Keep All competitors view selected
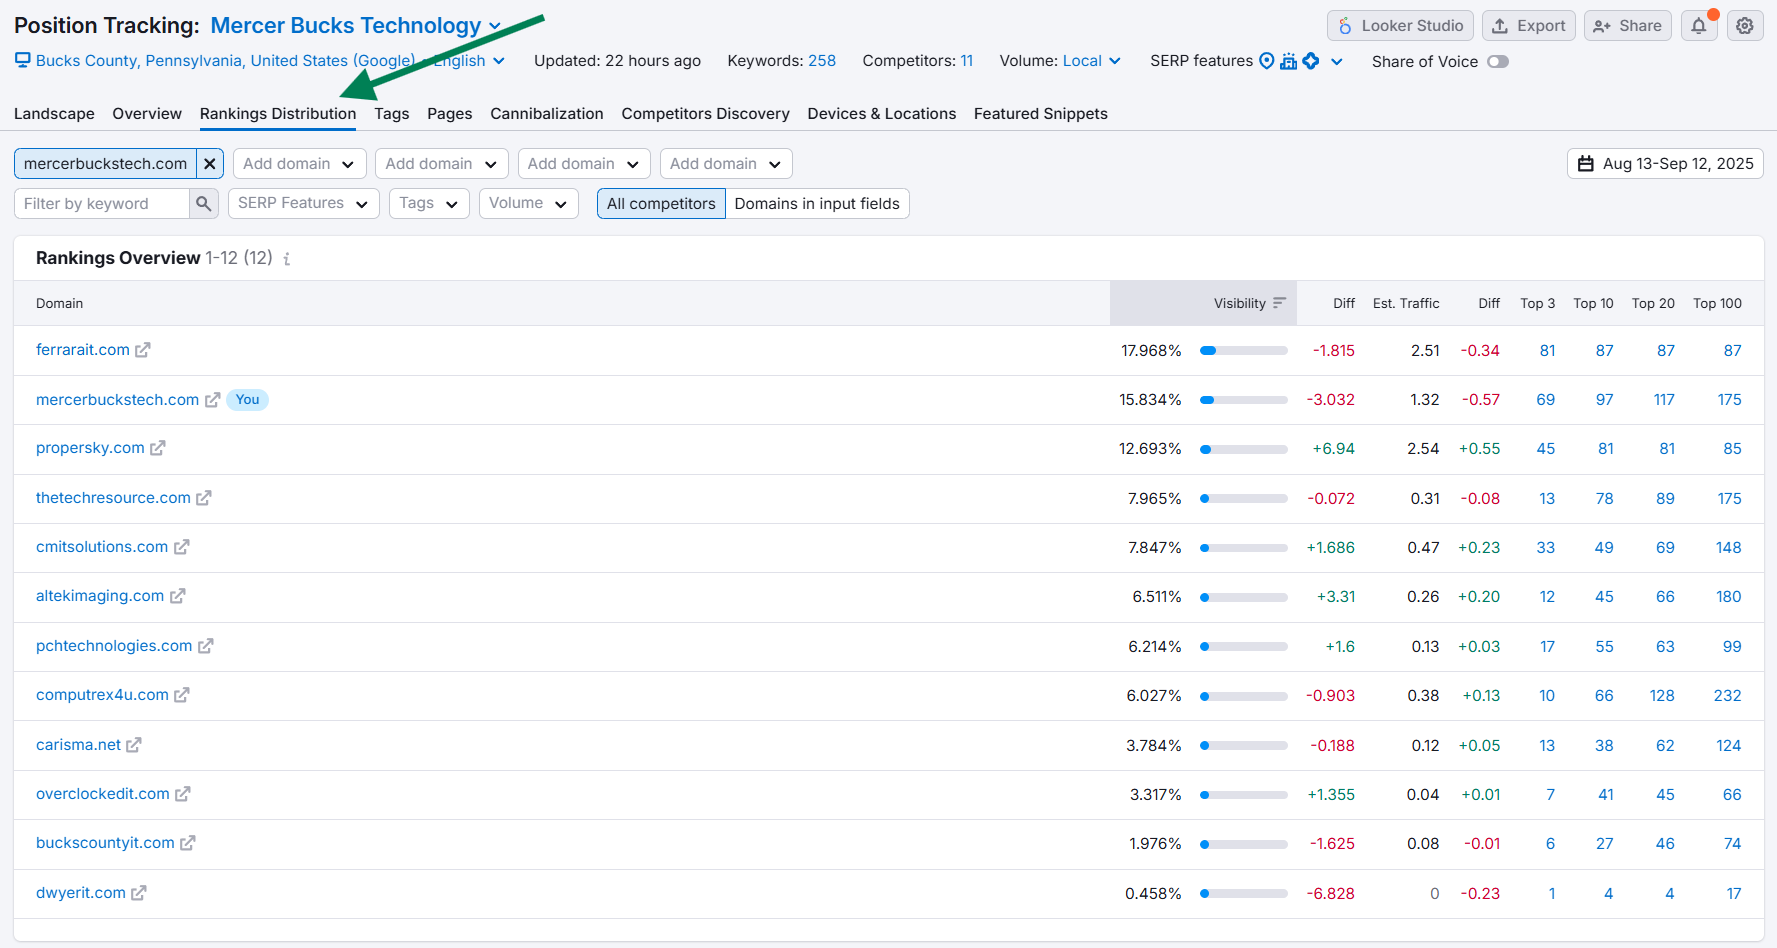This screenshot has height=948, width=1777. coord(660,203)
